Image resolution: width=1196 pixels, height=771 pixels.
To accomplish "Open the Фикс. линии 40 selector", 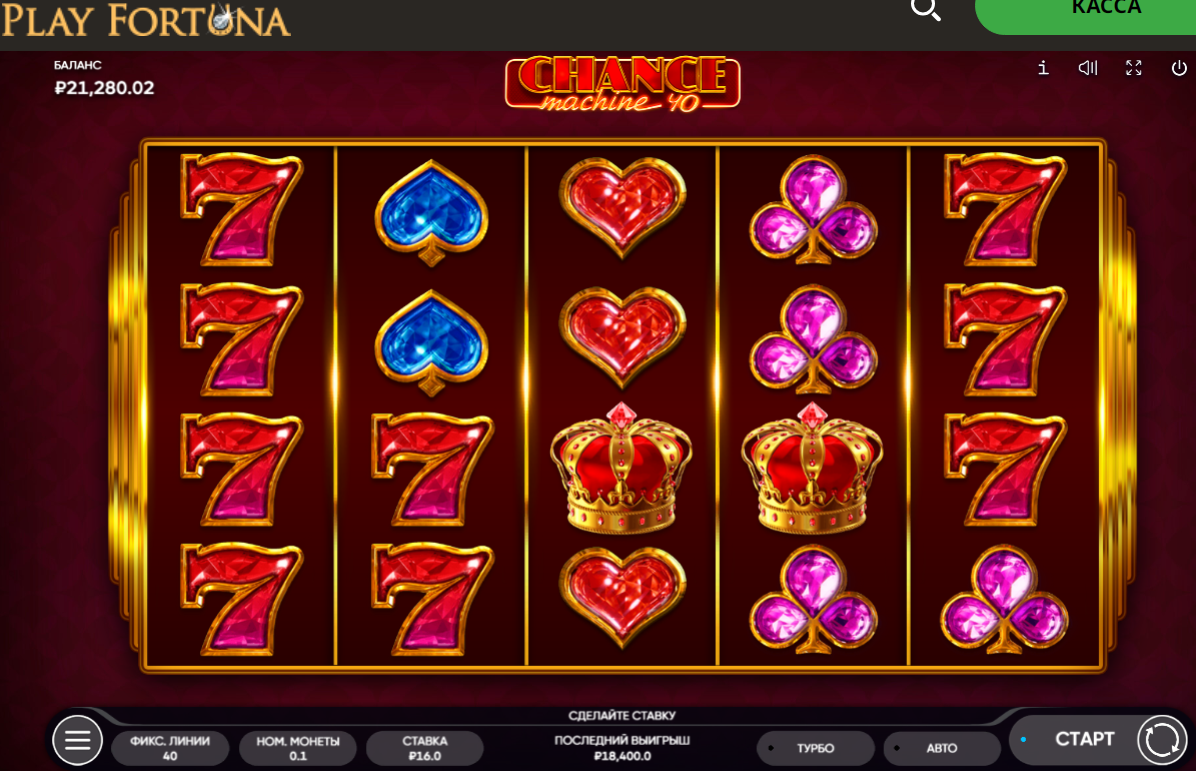I will [x=169, y=748].
